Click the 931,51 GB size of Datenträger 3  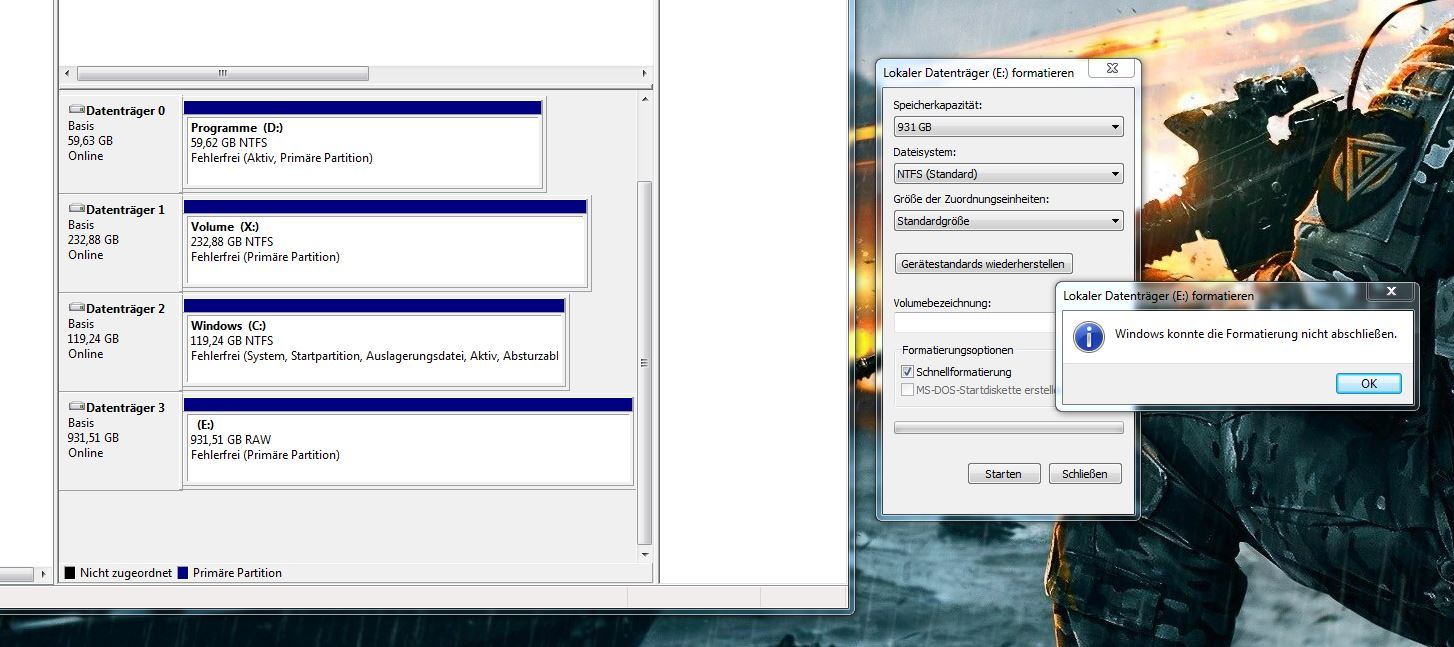tap(93, 438)
